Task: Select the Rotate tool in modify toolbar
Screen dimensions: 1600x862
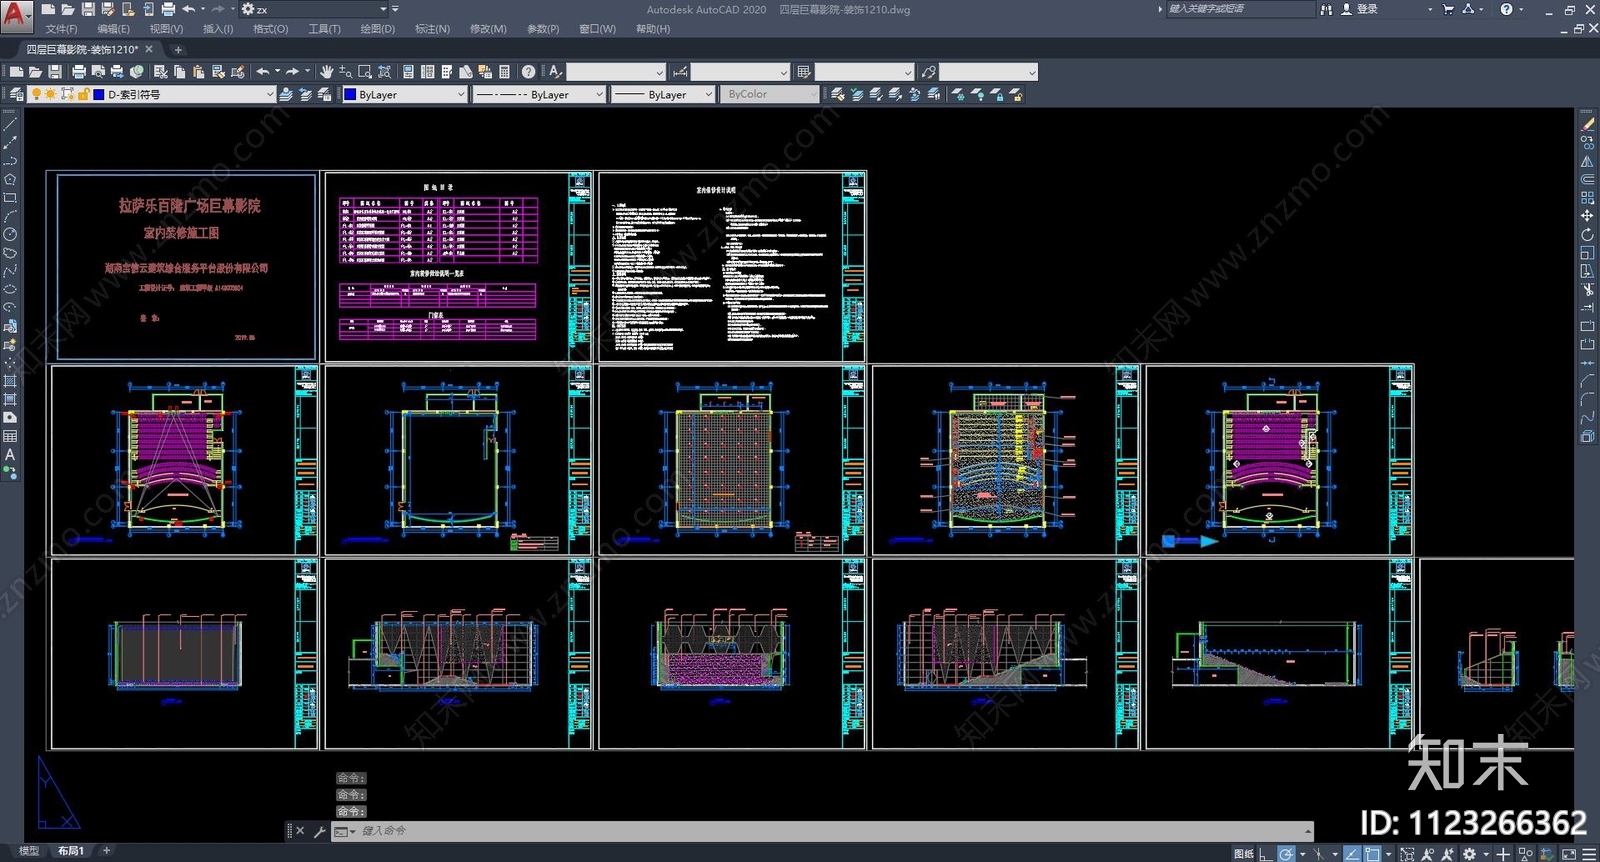Action: [1587, 234]
